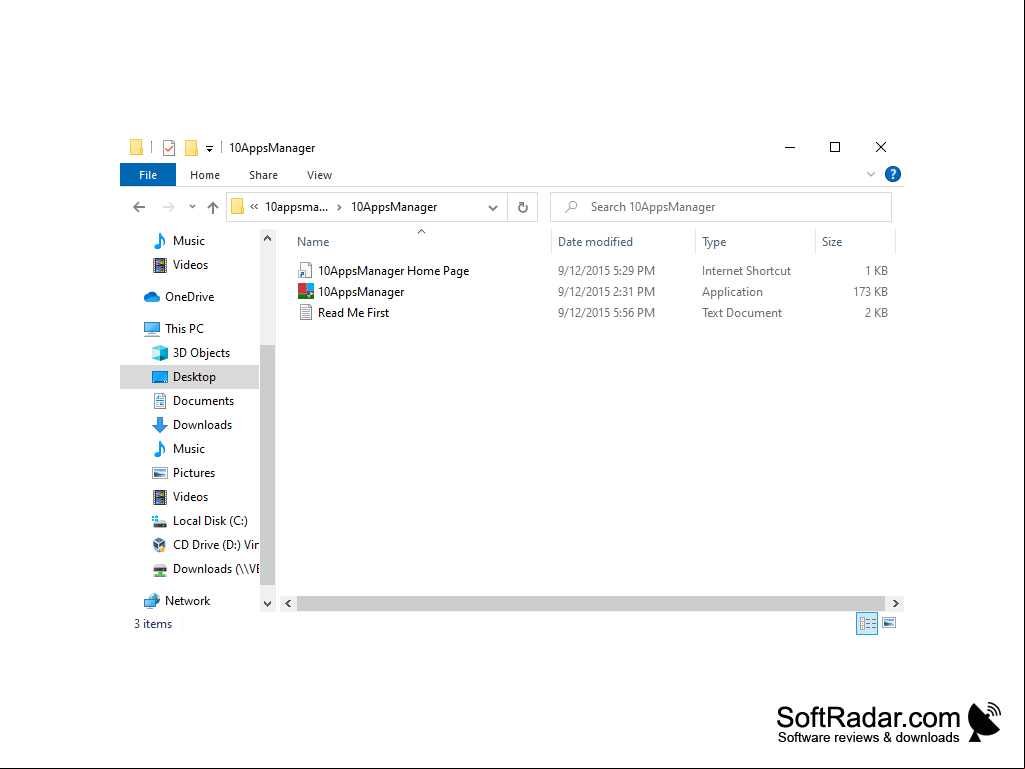Screen dimensions: 1025x769
Task: Expand the ribbon with the chevron
Action: coord(871,174)
